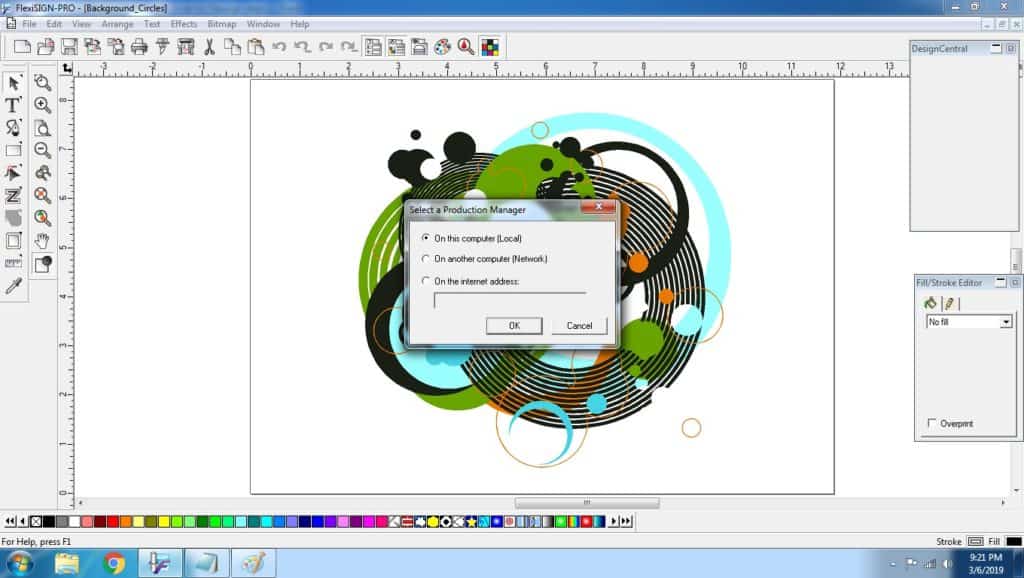Open the Stroke pencil tab in Fill/Stroke Editor

pyautogui.click(x=950, y=303)
